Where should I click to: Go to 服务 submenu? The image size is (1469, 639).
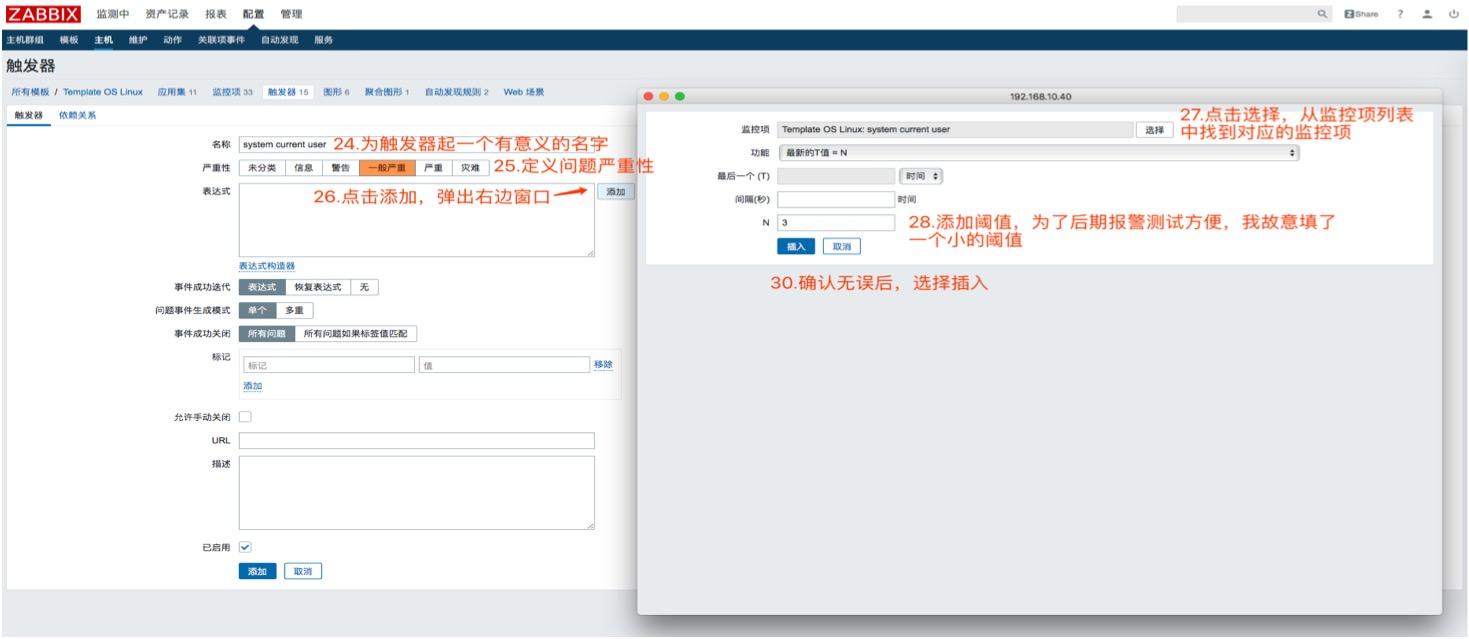pos(324,40)
